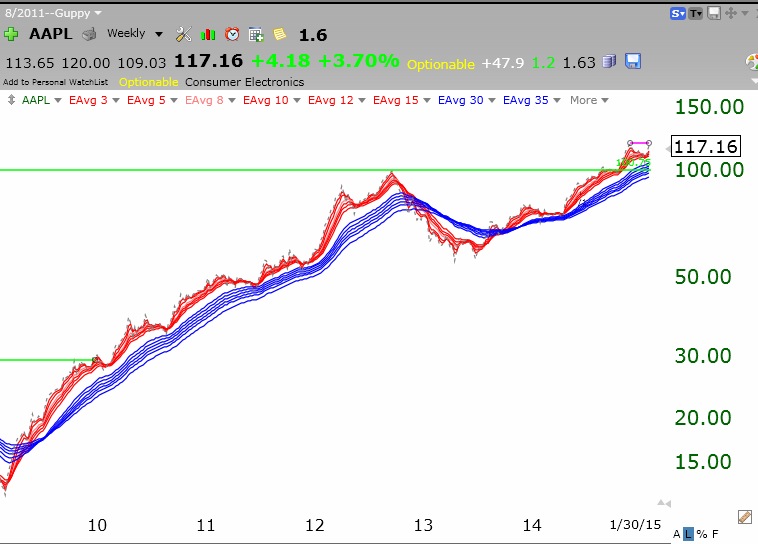Click the 109.03 low price value
Screen dimensions: 758x544
coord(142,63)
